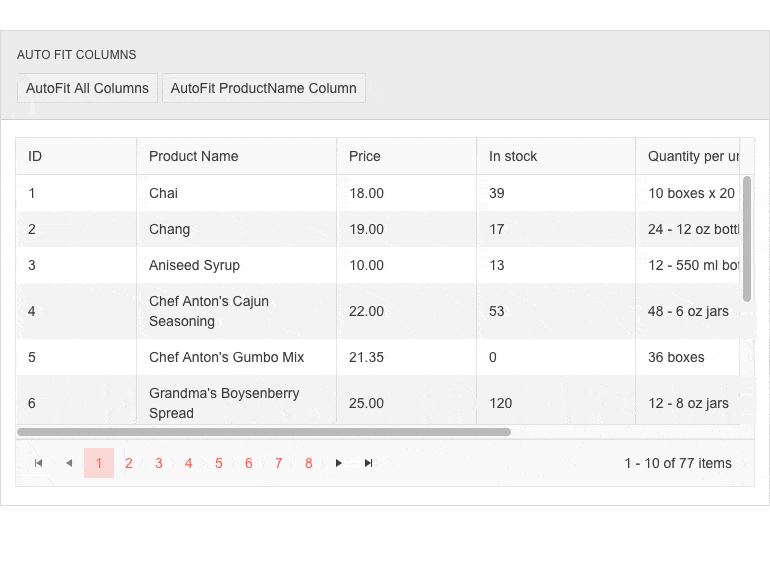Click AutoFit ProductName Column button
Viewport: 770px width, 566px height.
coord(264,88)
